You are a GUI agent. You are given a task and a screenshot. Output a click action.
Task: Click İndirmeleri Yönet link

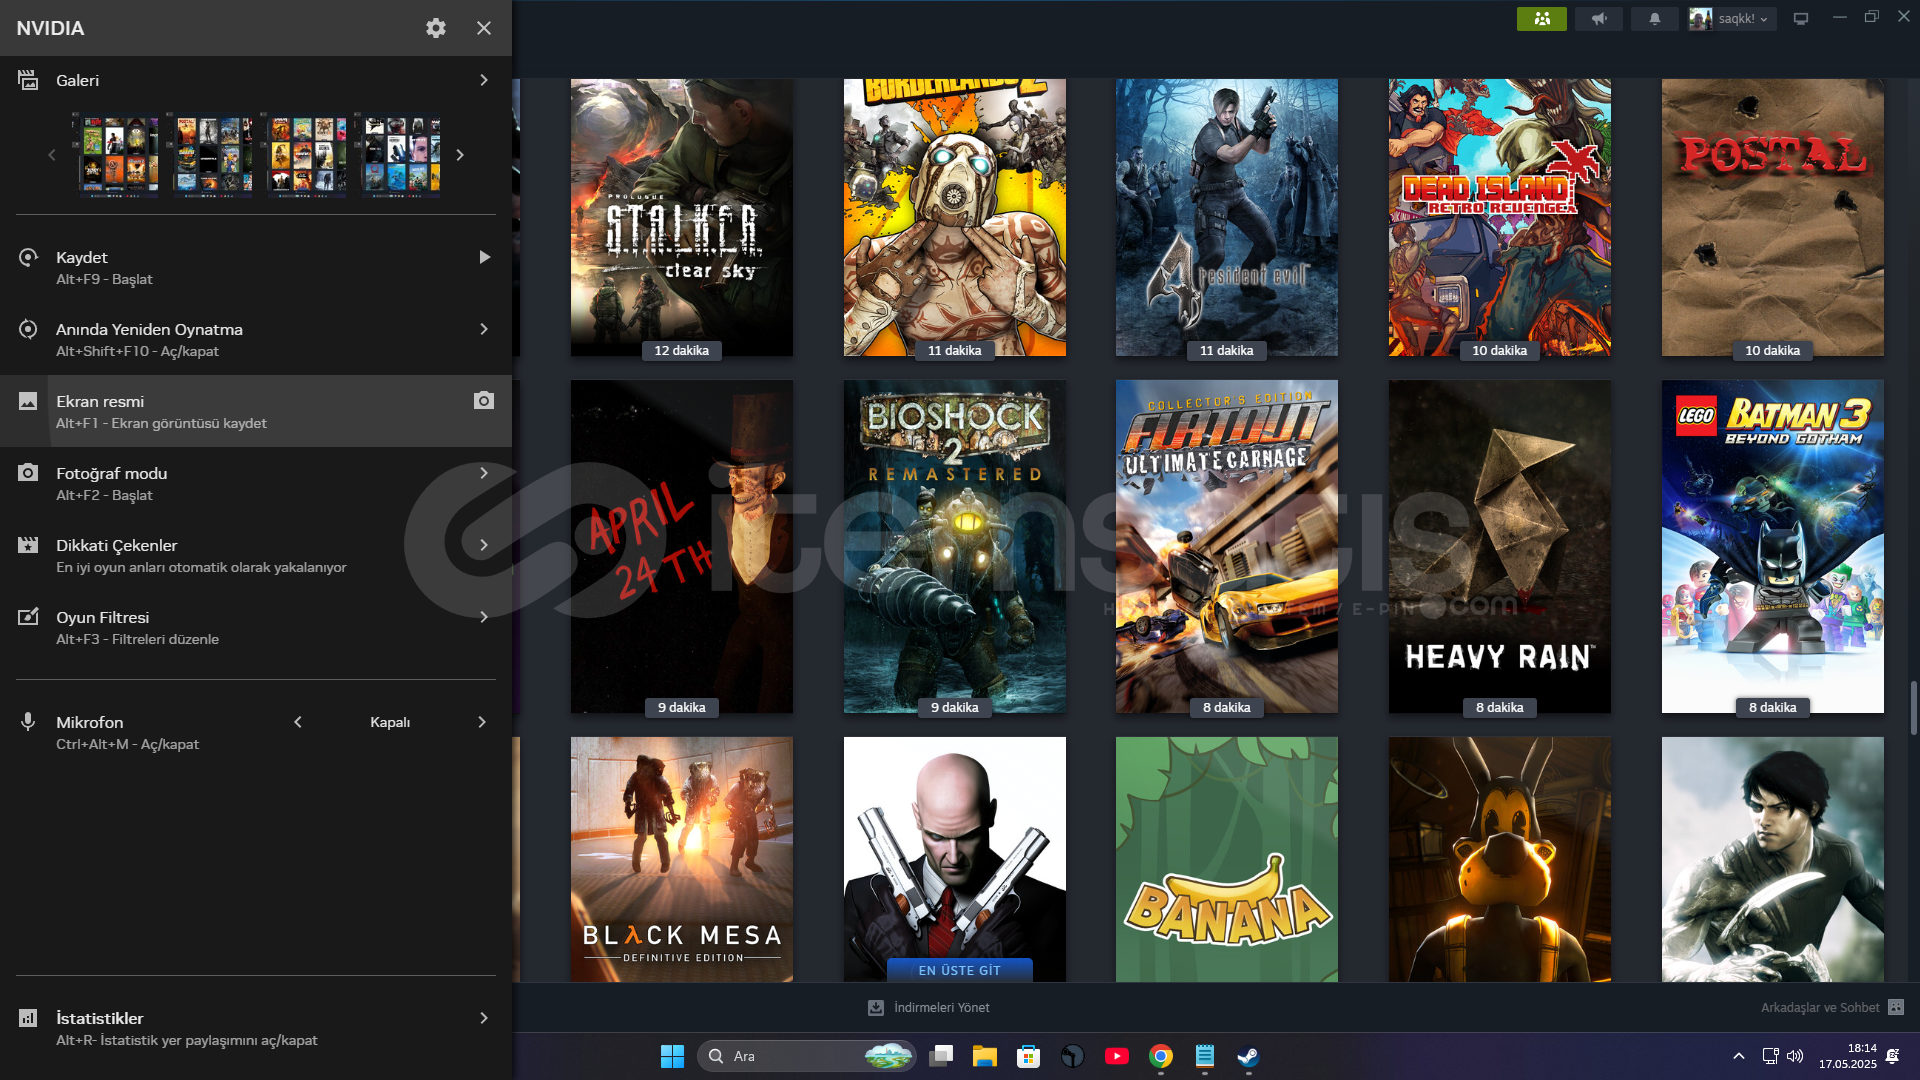pyautogui.click(x=929, y=1007)
